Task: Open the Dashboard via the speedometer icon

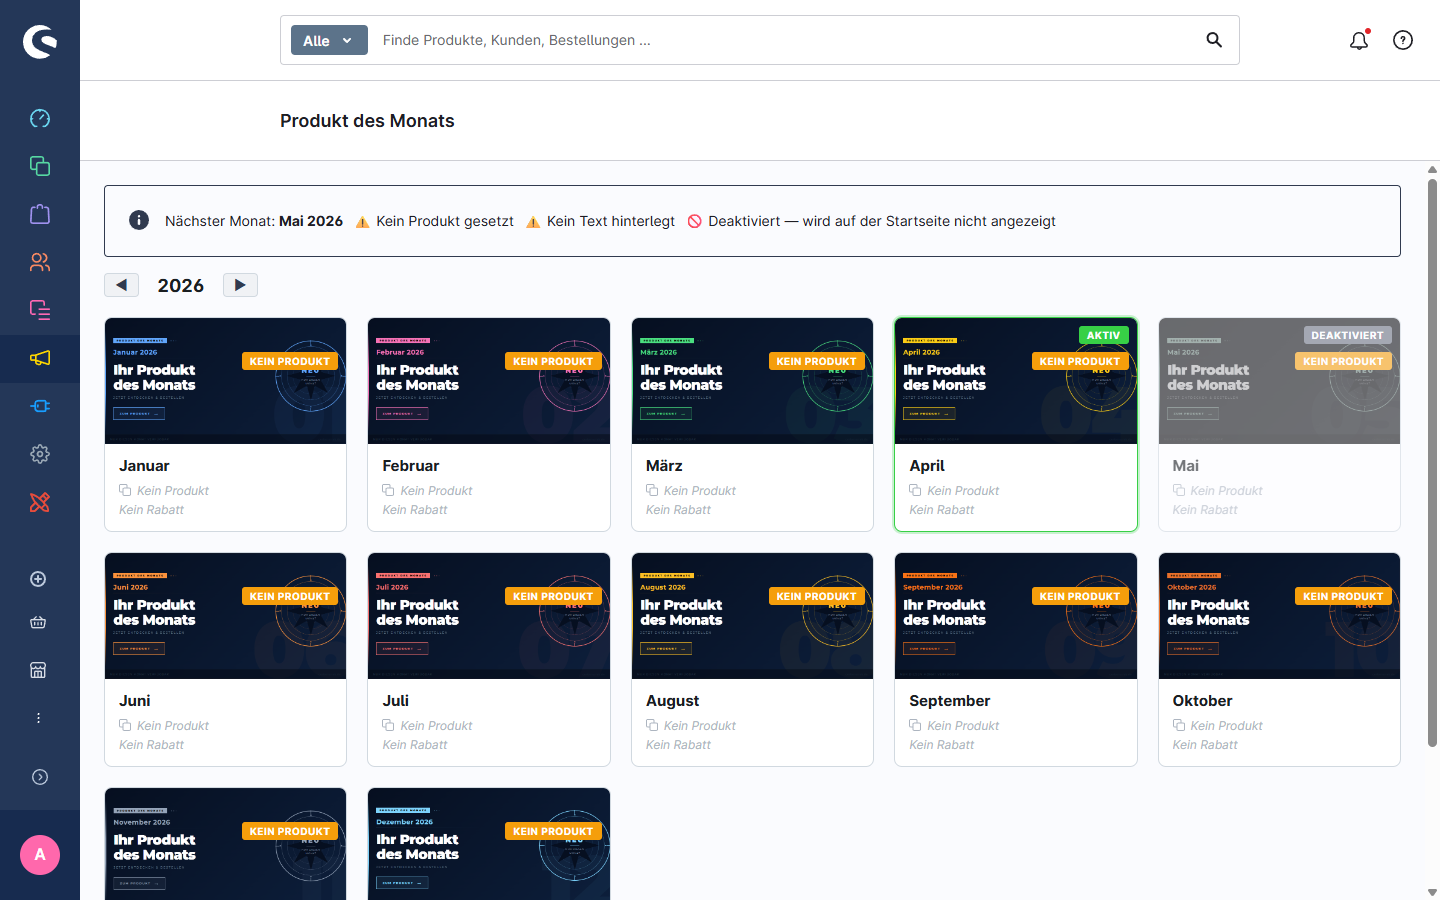Action: pyautogui.click(x=39, y=118)
